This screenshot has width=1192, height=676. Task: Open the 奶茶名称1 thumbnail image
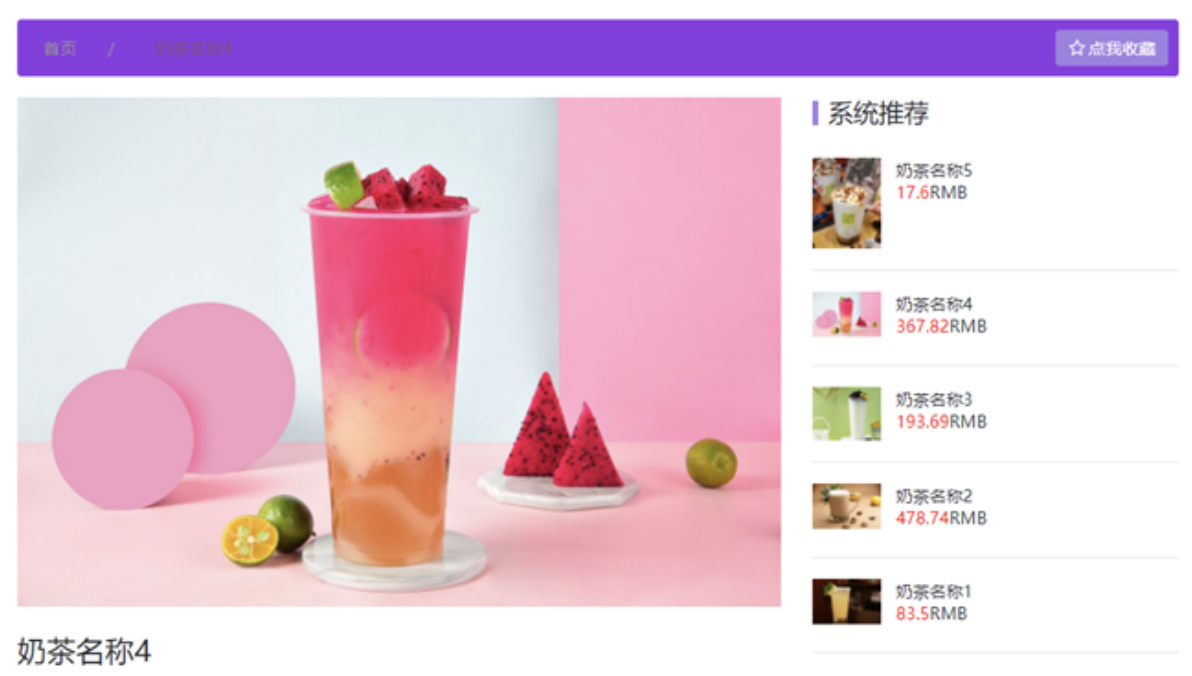pos(846,601)
